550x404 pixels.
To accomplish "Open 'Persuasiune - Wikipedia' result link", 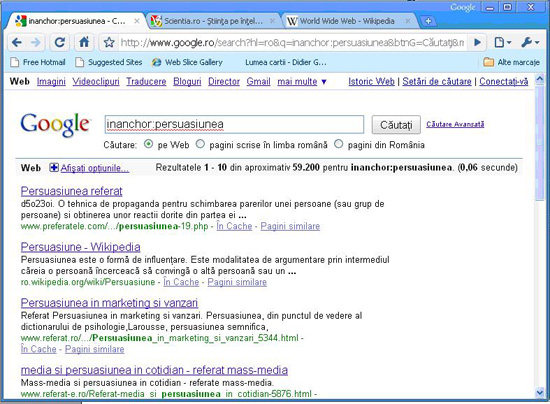I will click(80, 247).
